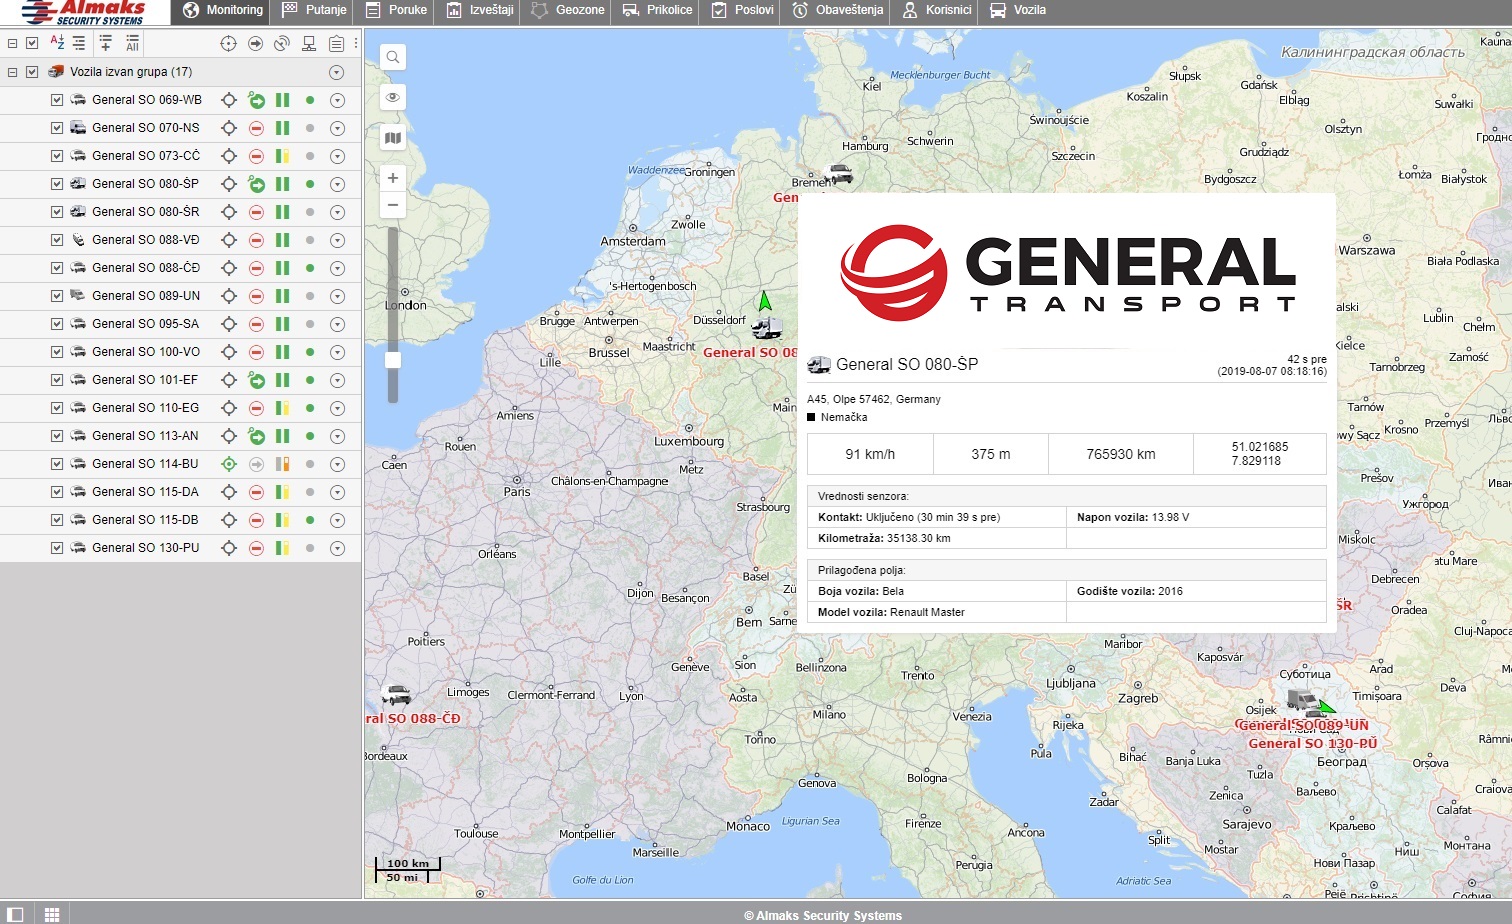Click the General SO 130-PU map label
Image resolution: width=1512 pixels, height=924 pixels.
(1312, 743)
